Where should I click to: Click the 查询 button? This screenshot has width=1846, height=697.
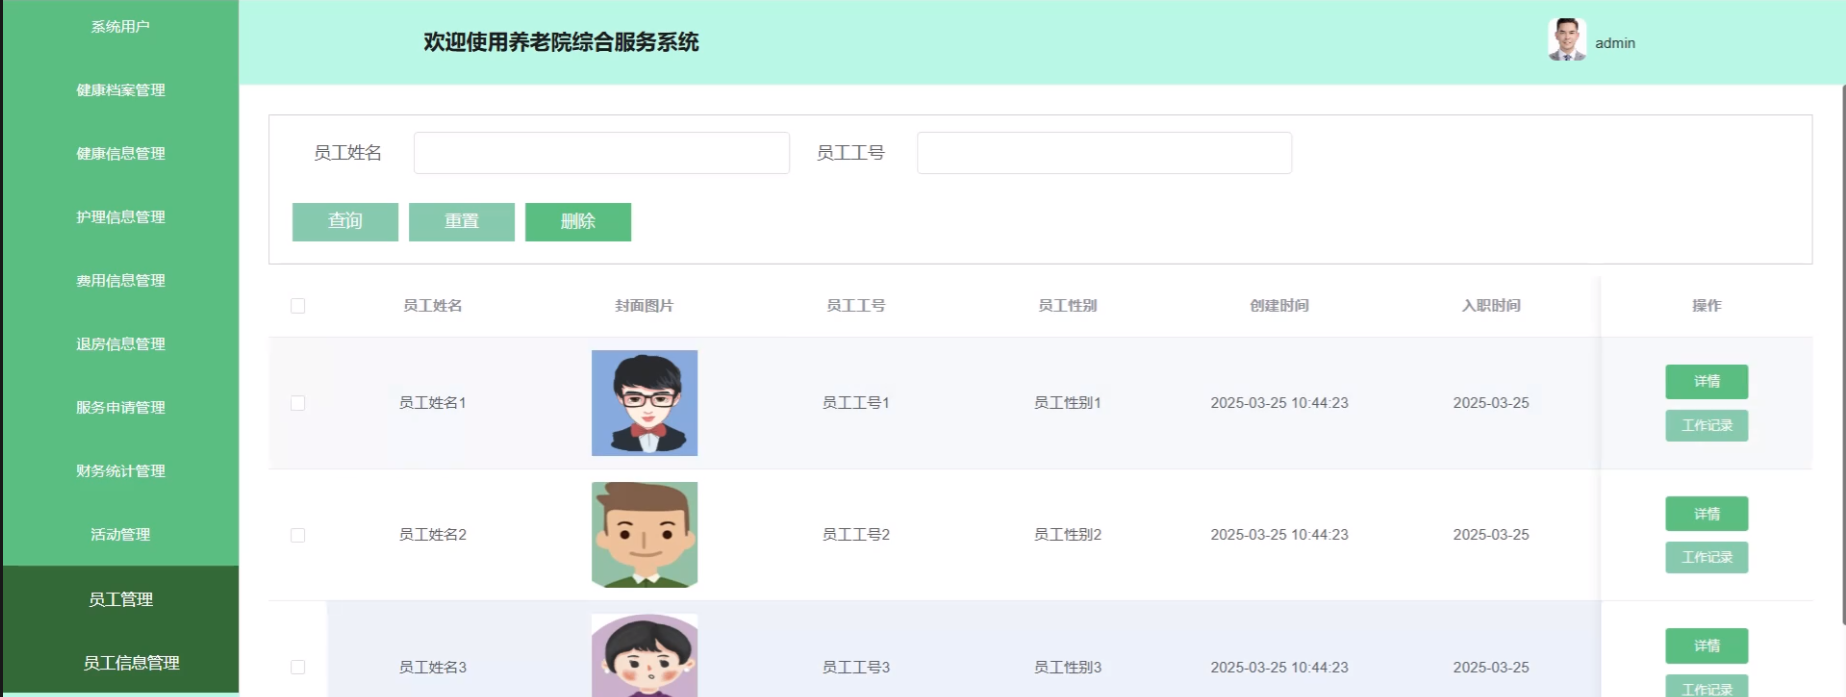click(345, 222)
